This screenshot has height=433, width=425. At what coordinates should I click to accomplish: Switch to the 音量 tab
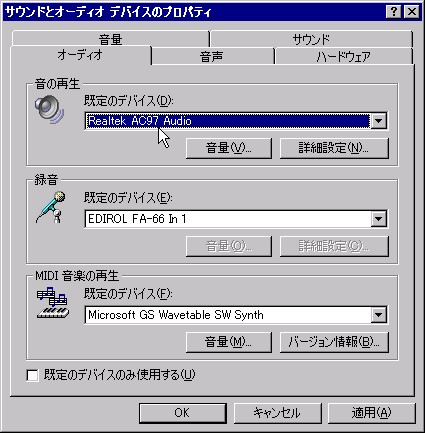110,39
